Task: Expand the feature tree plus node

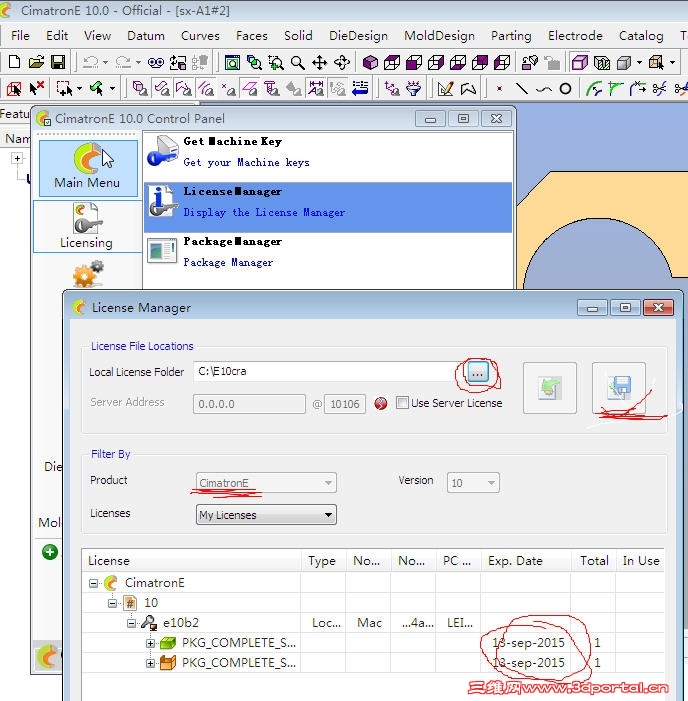Action: click(x=17, y=158)
